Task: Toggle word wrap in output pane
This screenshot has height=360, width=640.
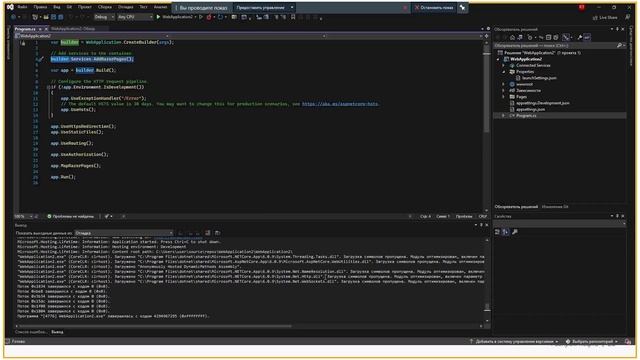Action: 218,233
